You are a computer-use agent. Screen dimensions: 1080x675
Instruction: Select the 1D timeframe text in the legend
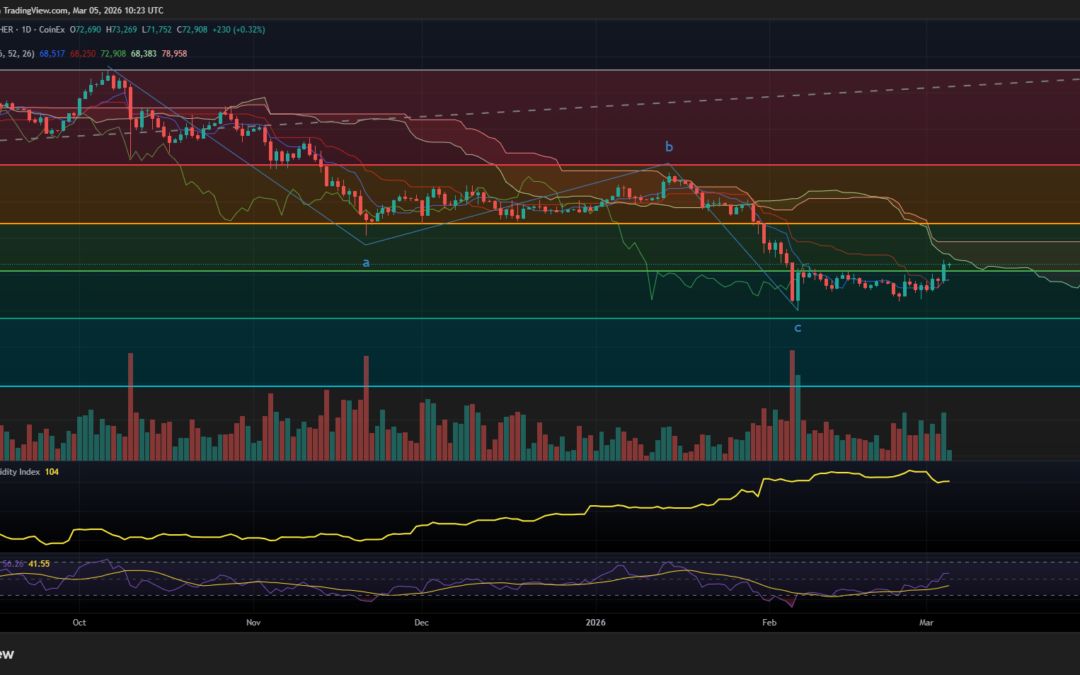pos(30,29)
